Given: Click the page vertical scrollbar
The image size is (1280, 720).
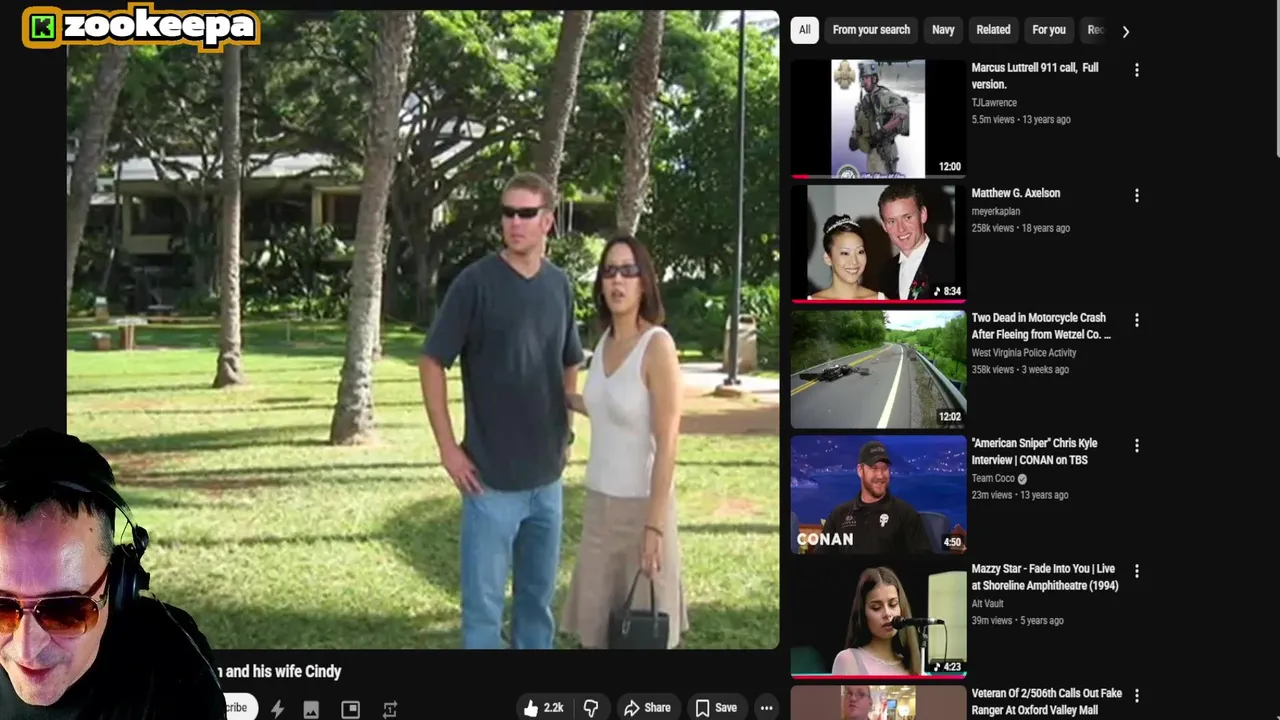Looking at the screenshot, I should tap(1276, 80).
